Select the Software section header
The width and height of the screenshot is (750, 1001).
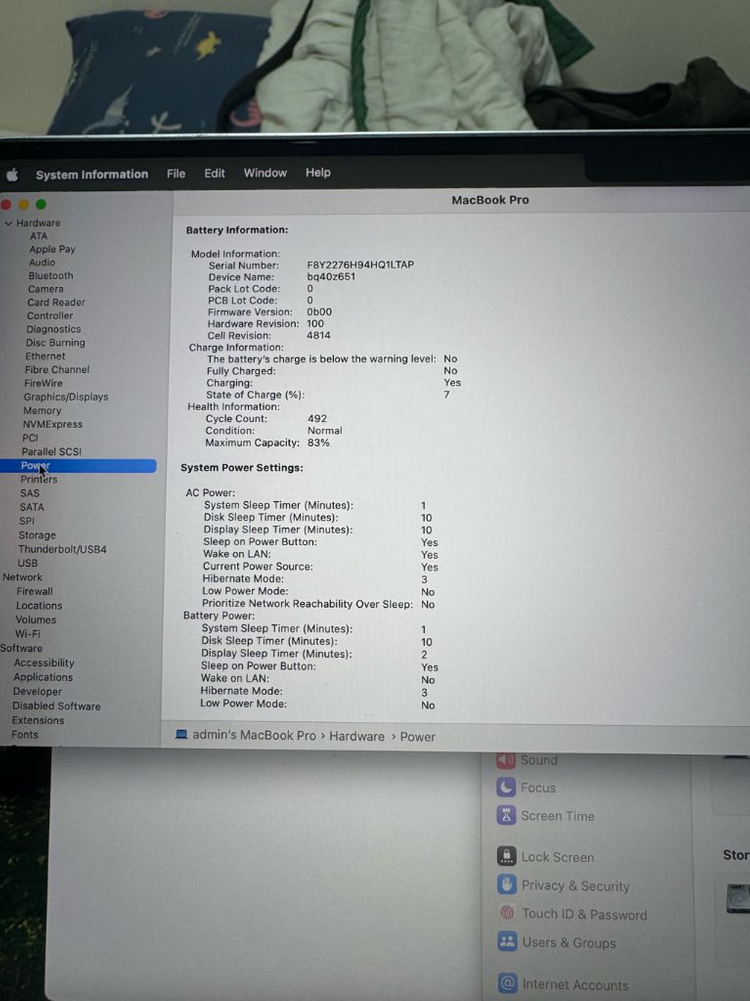[21, 649]
